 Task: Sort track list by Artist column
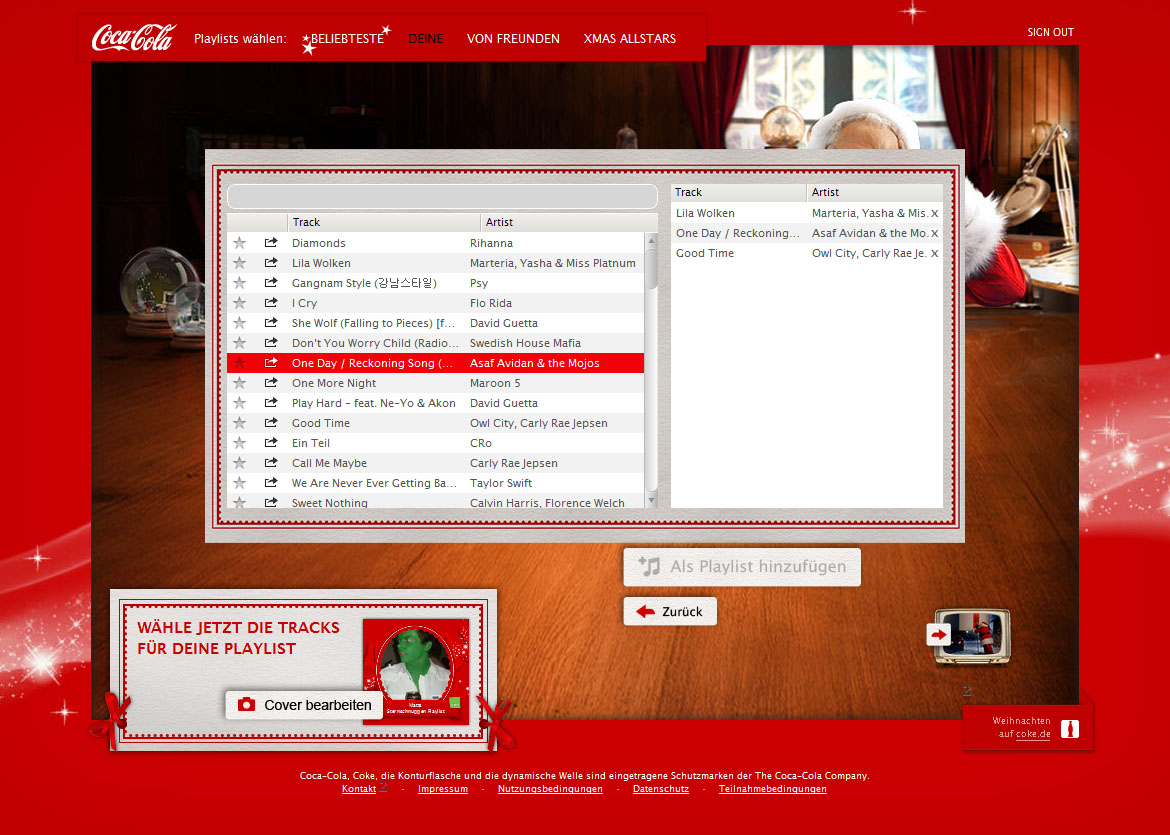click(x=565, y=222)
